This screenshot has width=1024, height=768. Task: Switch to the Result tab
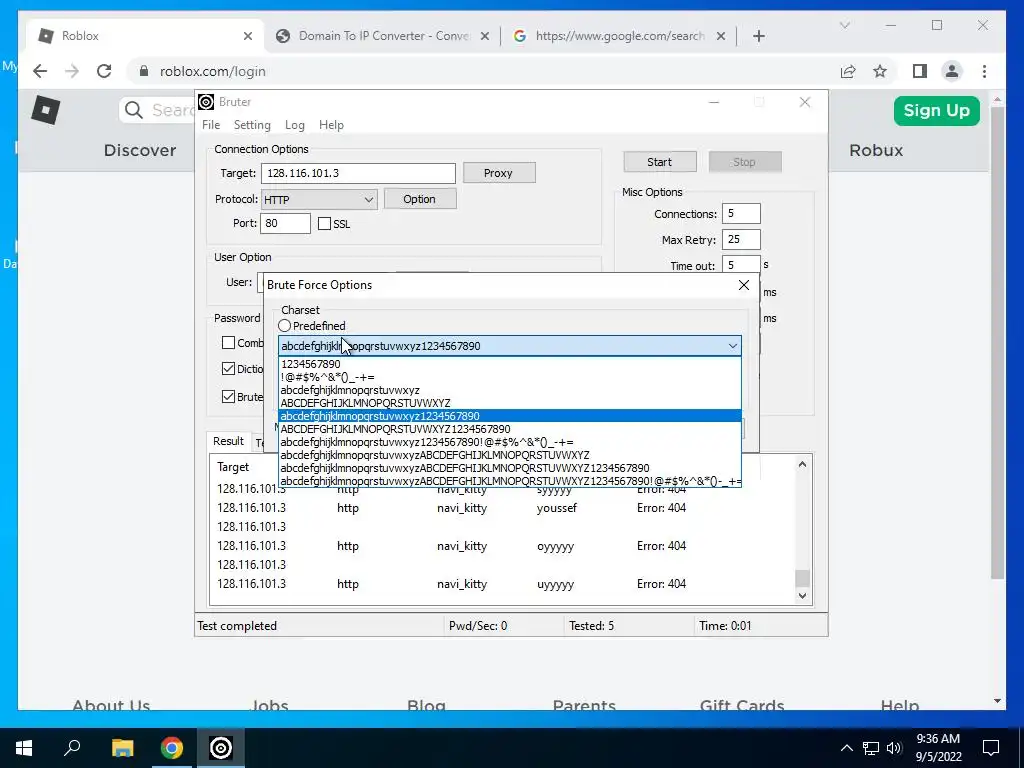(228, 441)
